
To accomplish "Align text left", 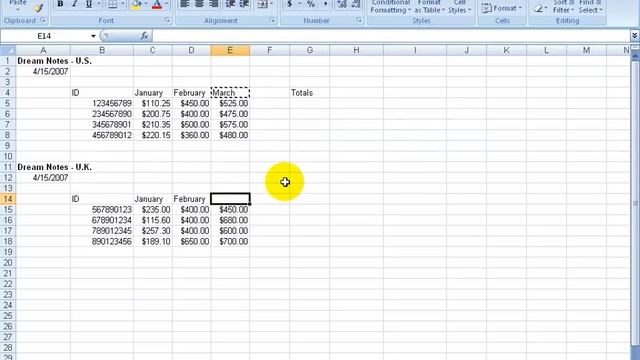I will tap(185, 4).
